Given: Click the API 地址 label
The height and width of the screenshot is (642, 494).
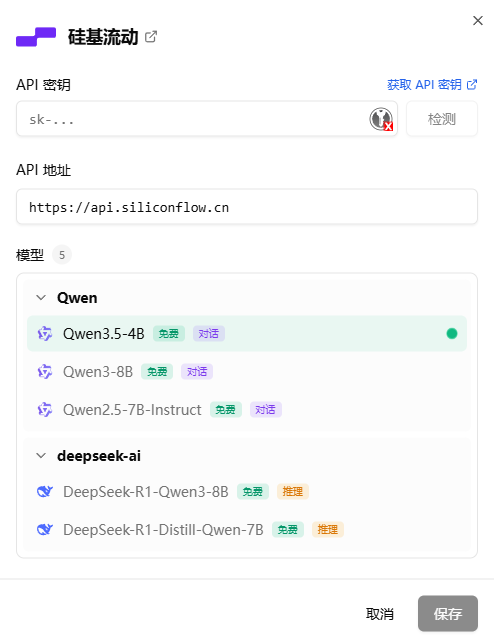Looking at the screenshot, I should point(43,170).
